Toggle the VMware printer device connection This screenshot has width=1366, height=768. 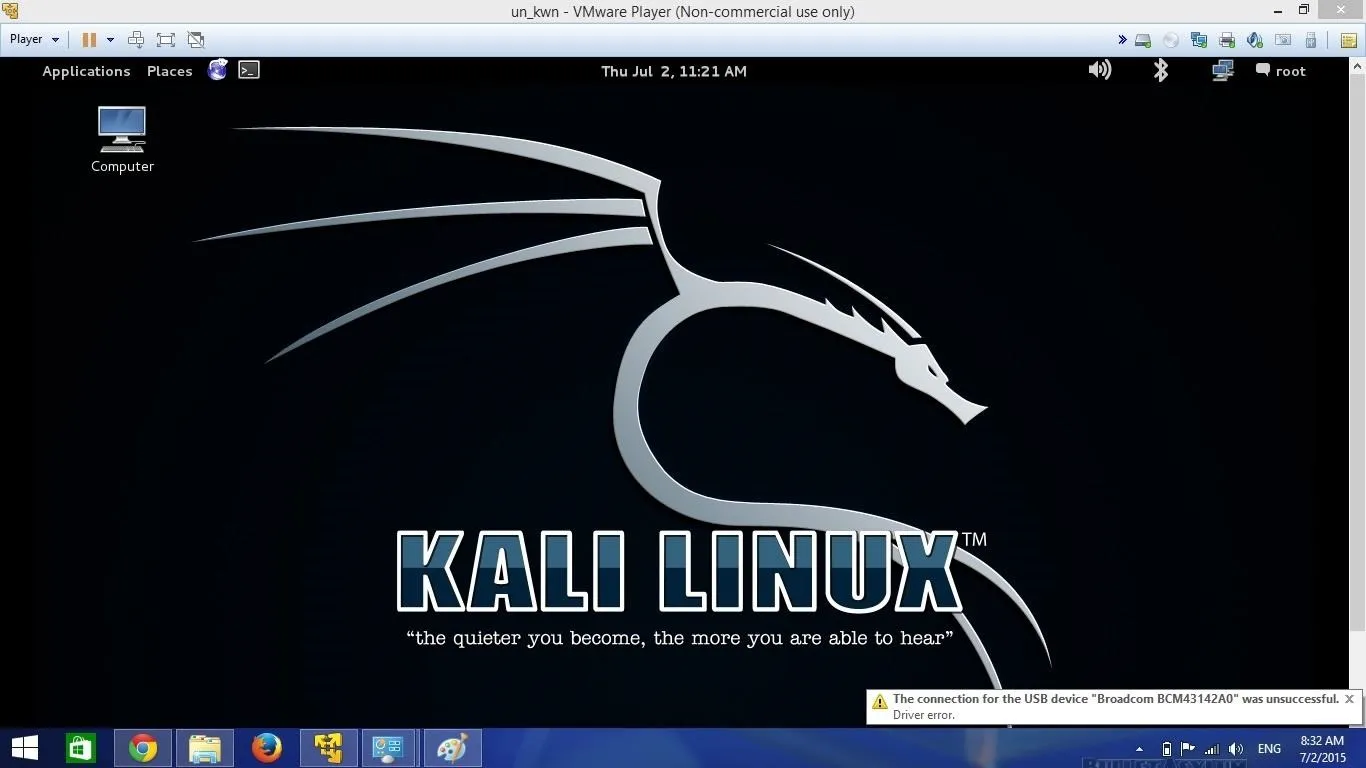click(x=1227, y=40)
